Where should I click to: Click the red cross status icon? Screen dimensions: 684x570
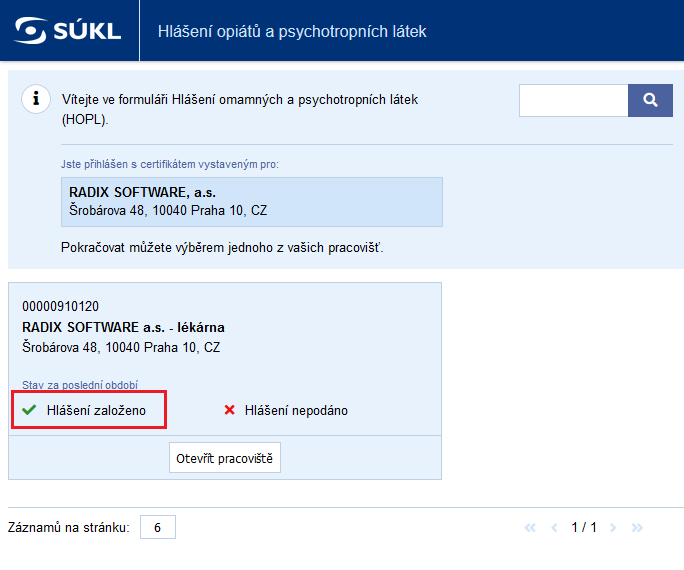[229, 410]
